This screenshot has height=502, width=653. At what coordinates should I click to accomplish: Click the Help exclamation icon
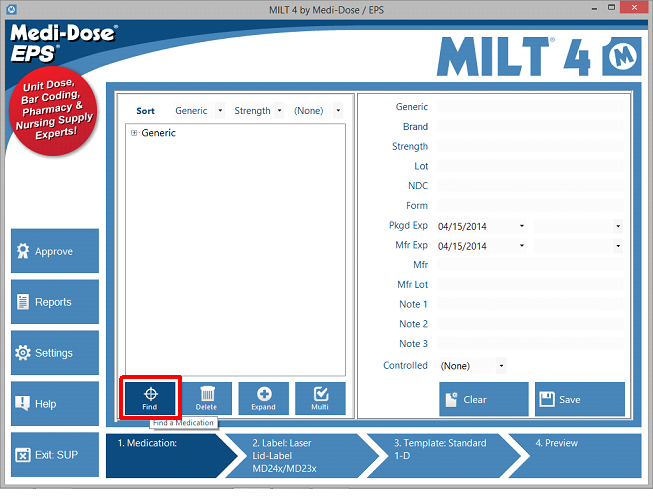tap(22, 403)
